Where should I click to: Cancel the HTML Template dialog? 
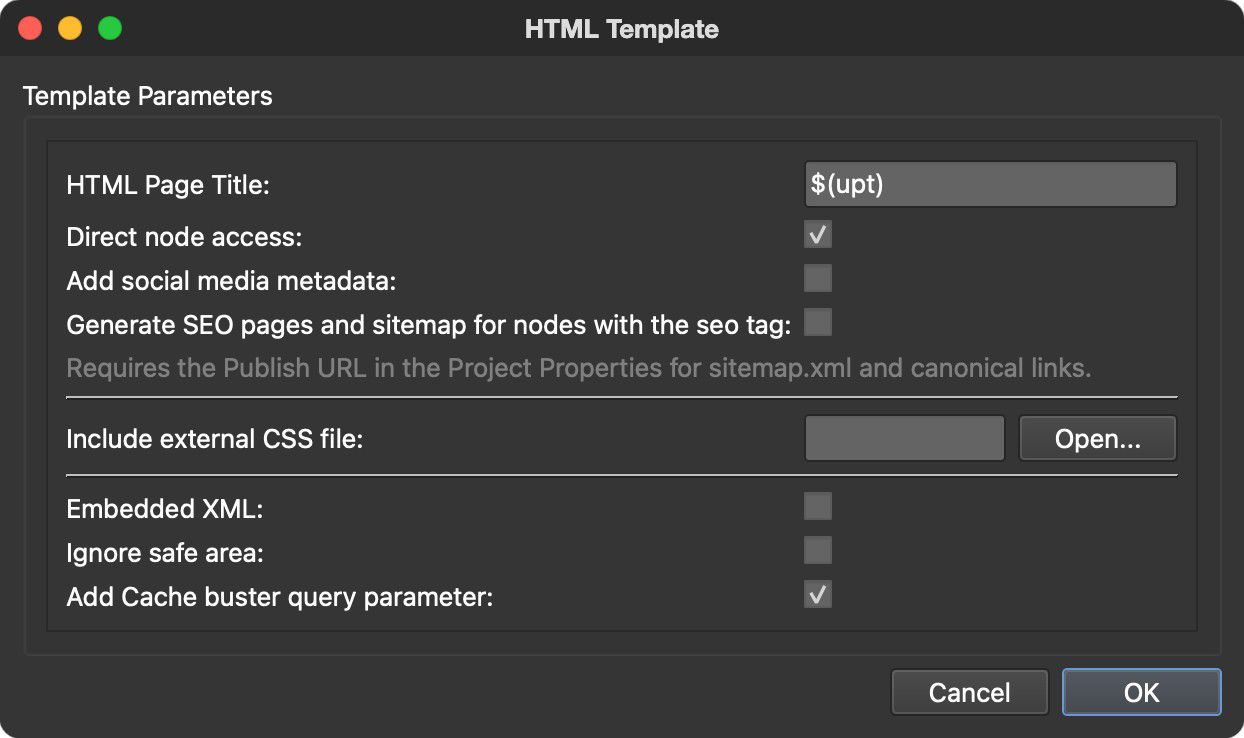970,692
